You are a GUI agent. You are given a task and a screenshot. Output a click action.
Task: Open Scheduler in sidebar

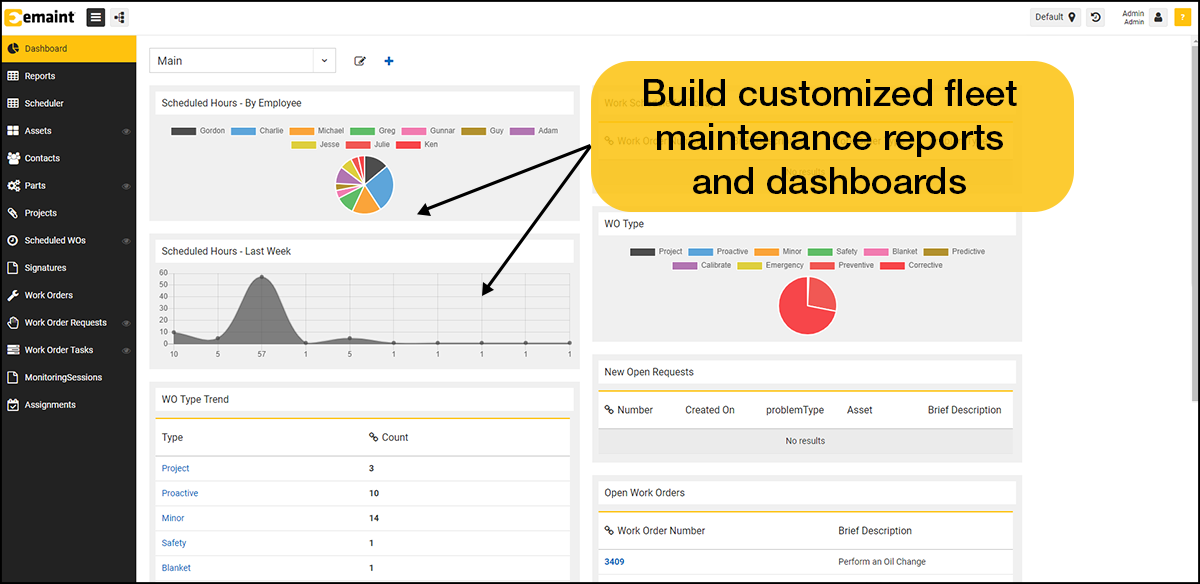point(68,103)
